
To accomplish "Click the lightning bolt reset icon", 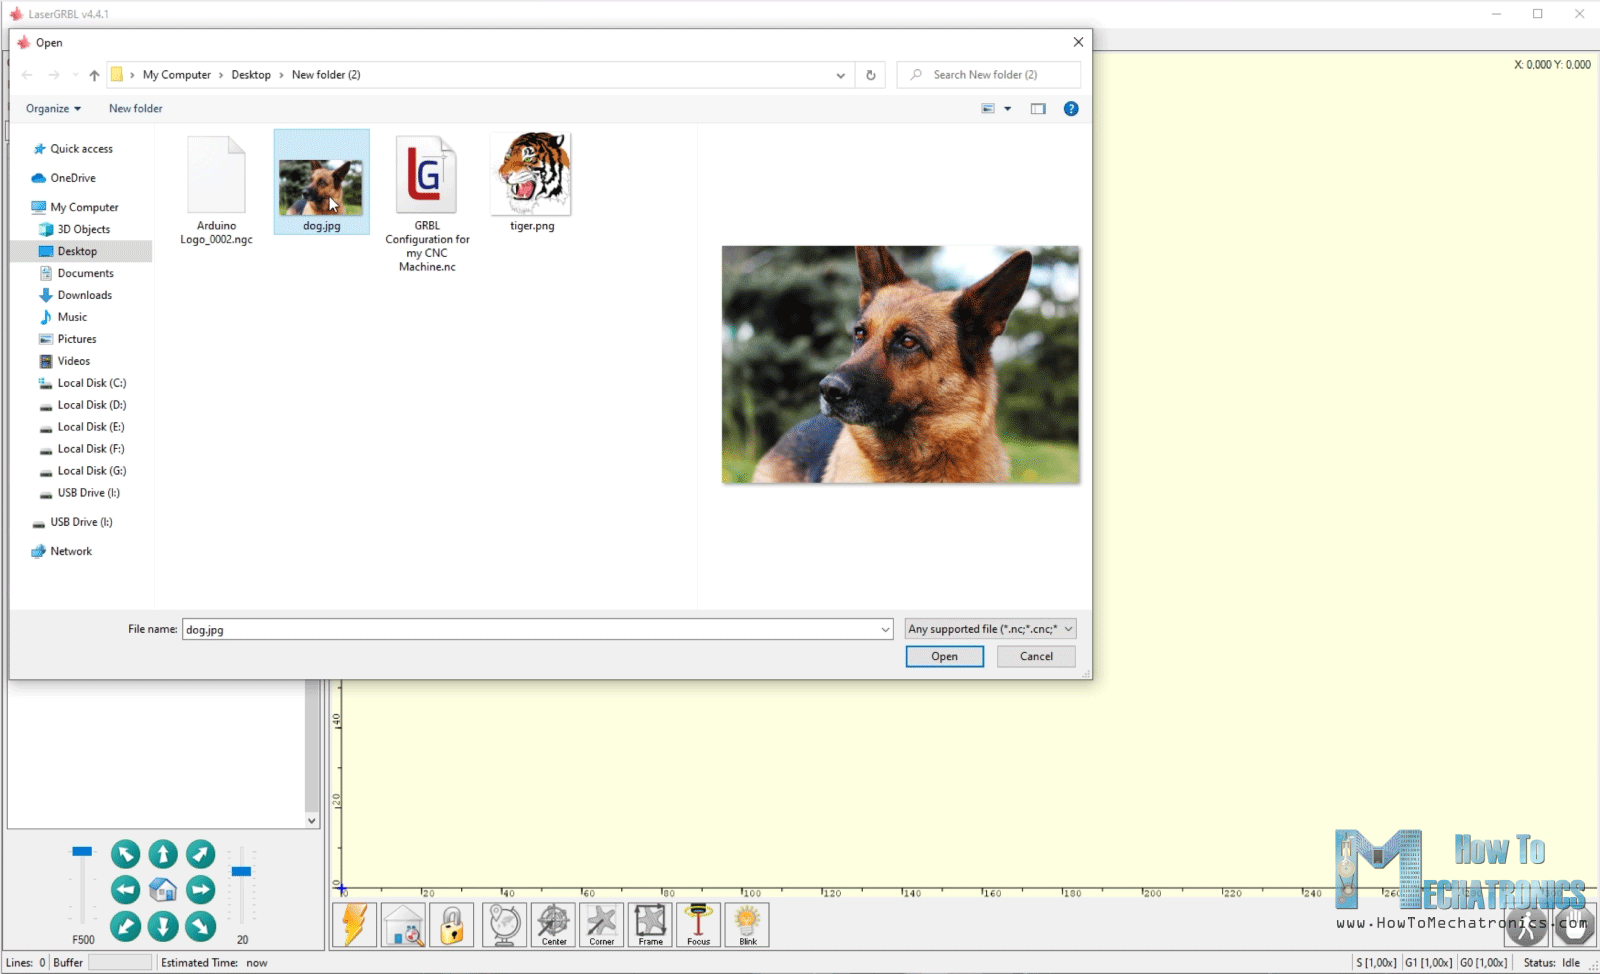I will click(x=355, y=925).
